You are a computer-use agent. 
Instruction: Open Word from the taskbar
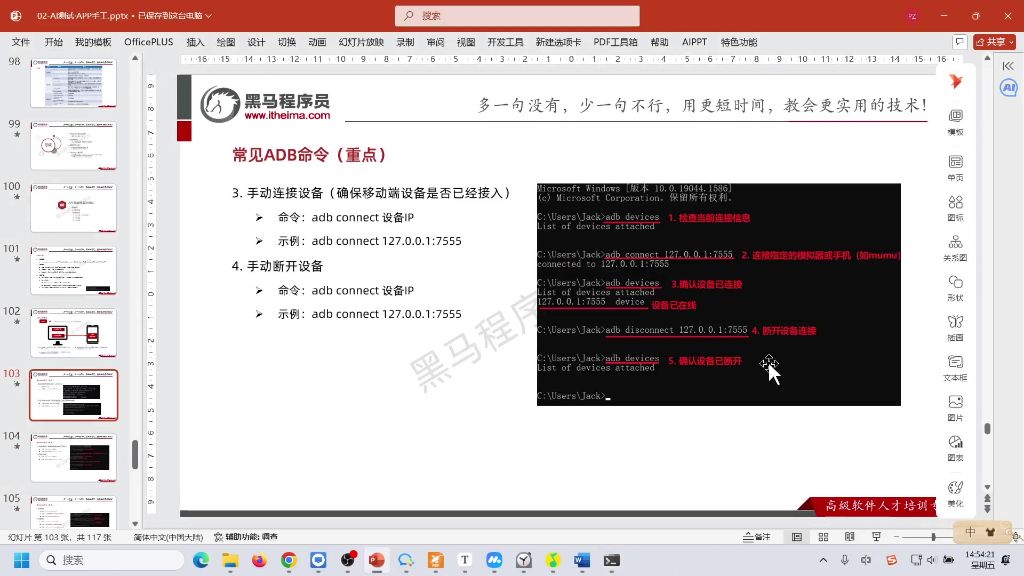pyautogui.click(x=582, y=560)
